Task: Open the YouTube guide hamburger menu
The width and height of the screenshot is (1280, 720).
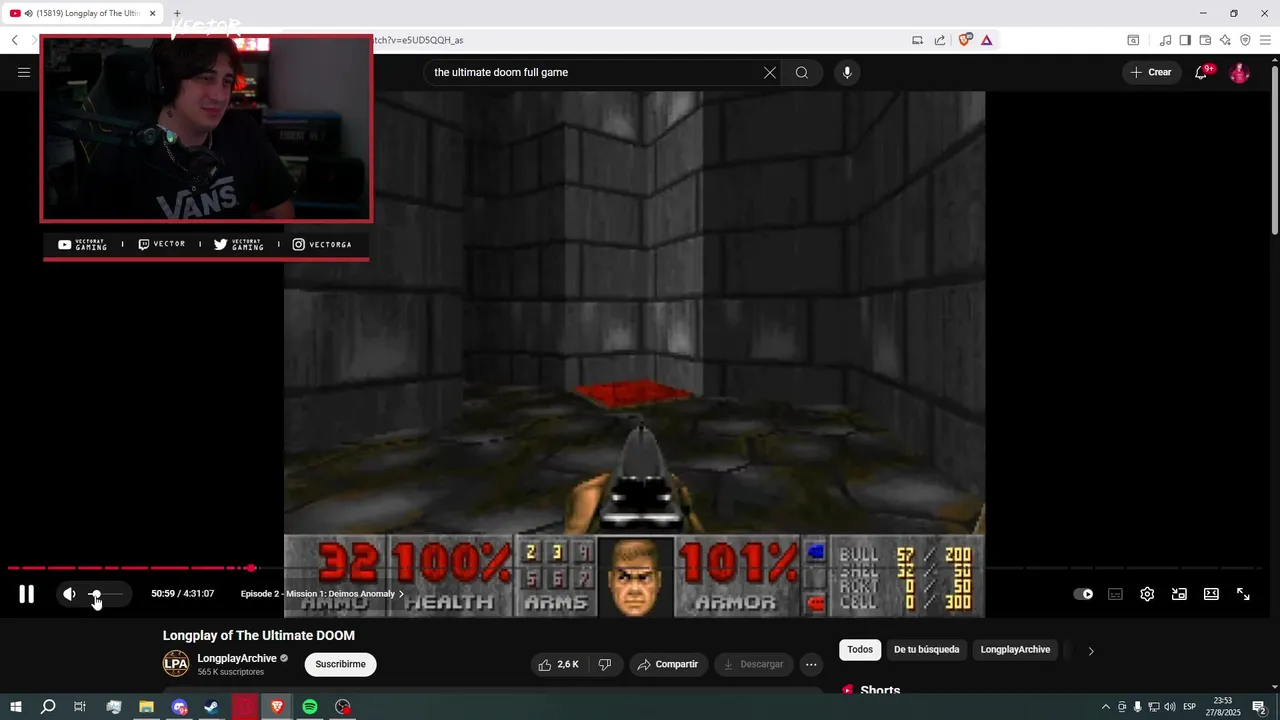Action: (24, 72)
